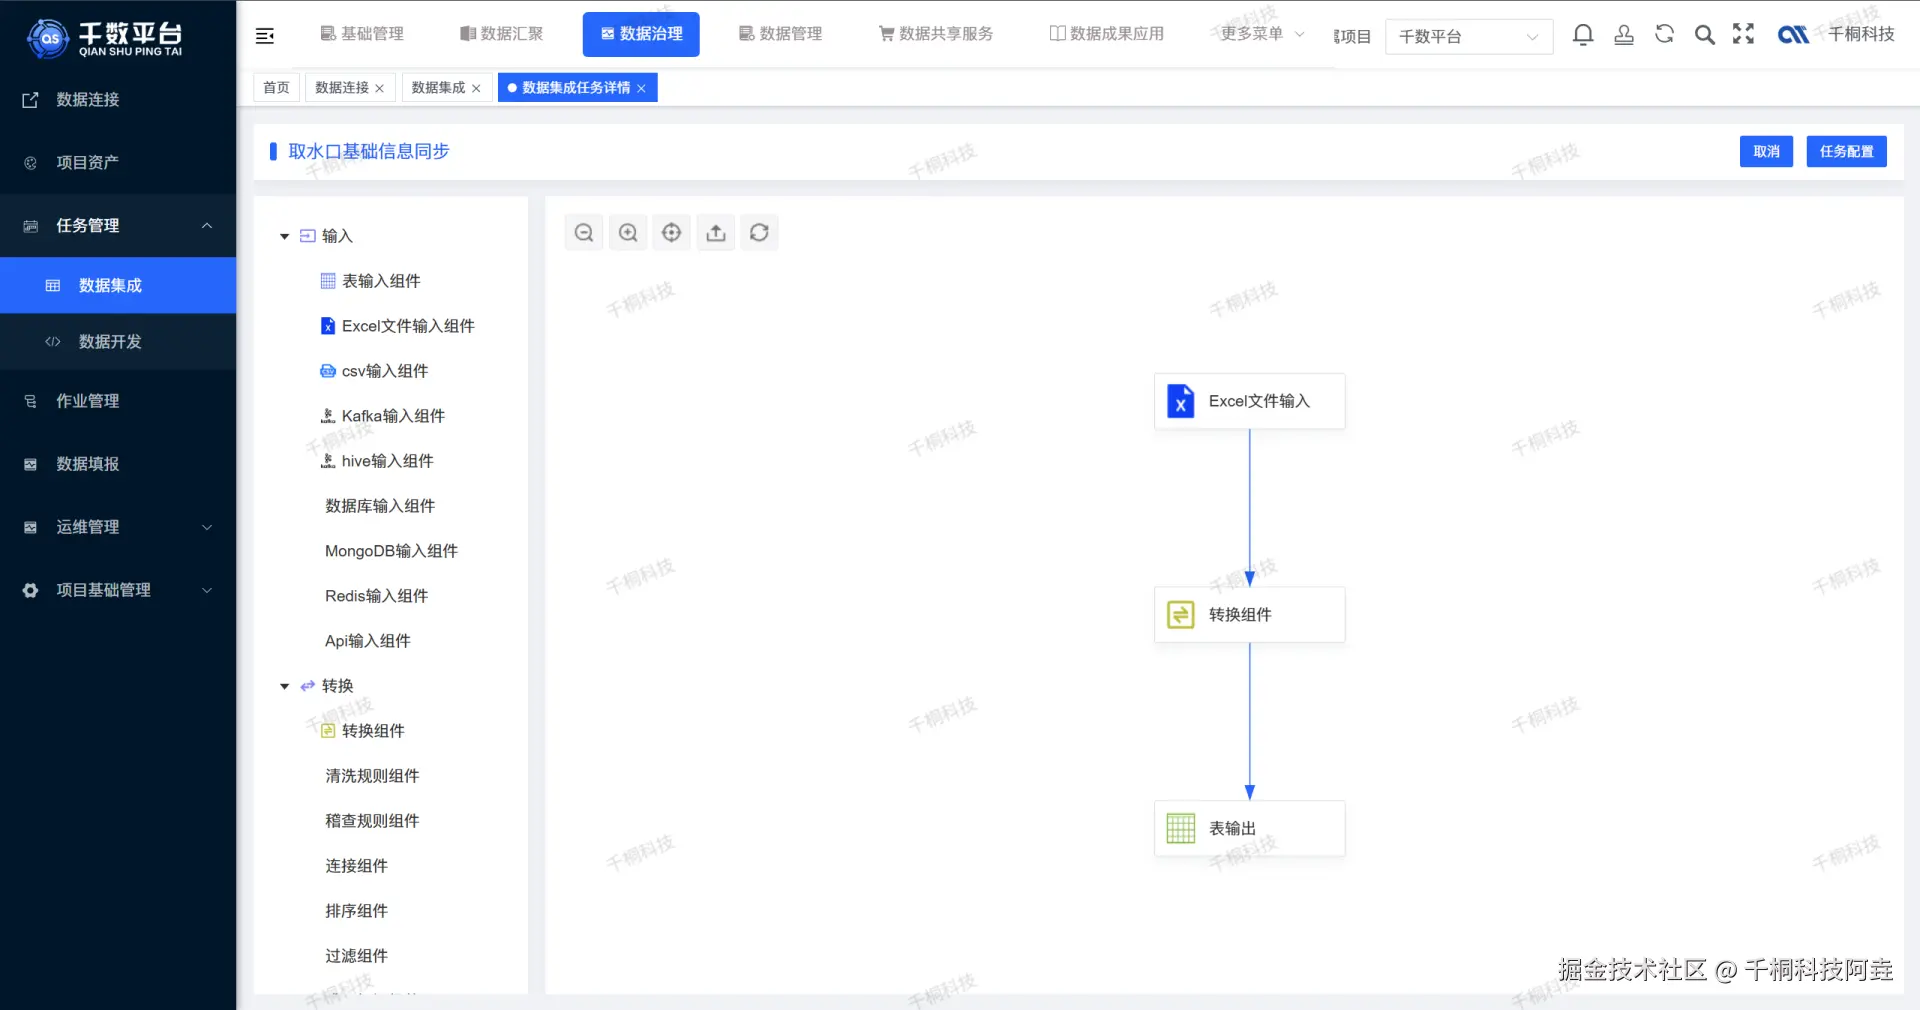Open the 数据成果应用 top menu
This screenshot has height=1010, width=1920.
click(x=1106, y=34)
